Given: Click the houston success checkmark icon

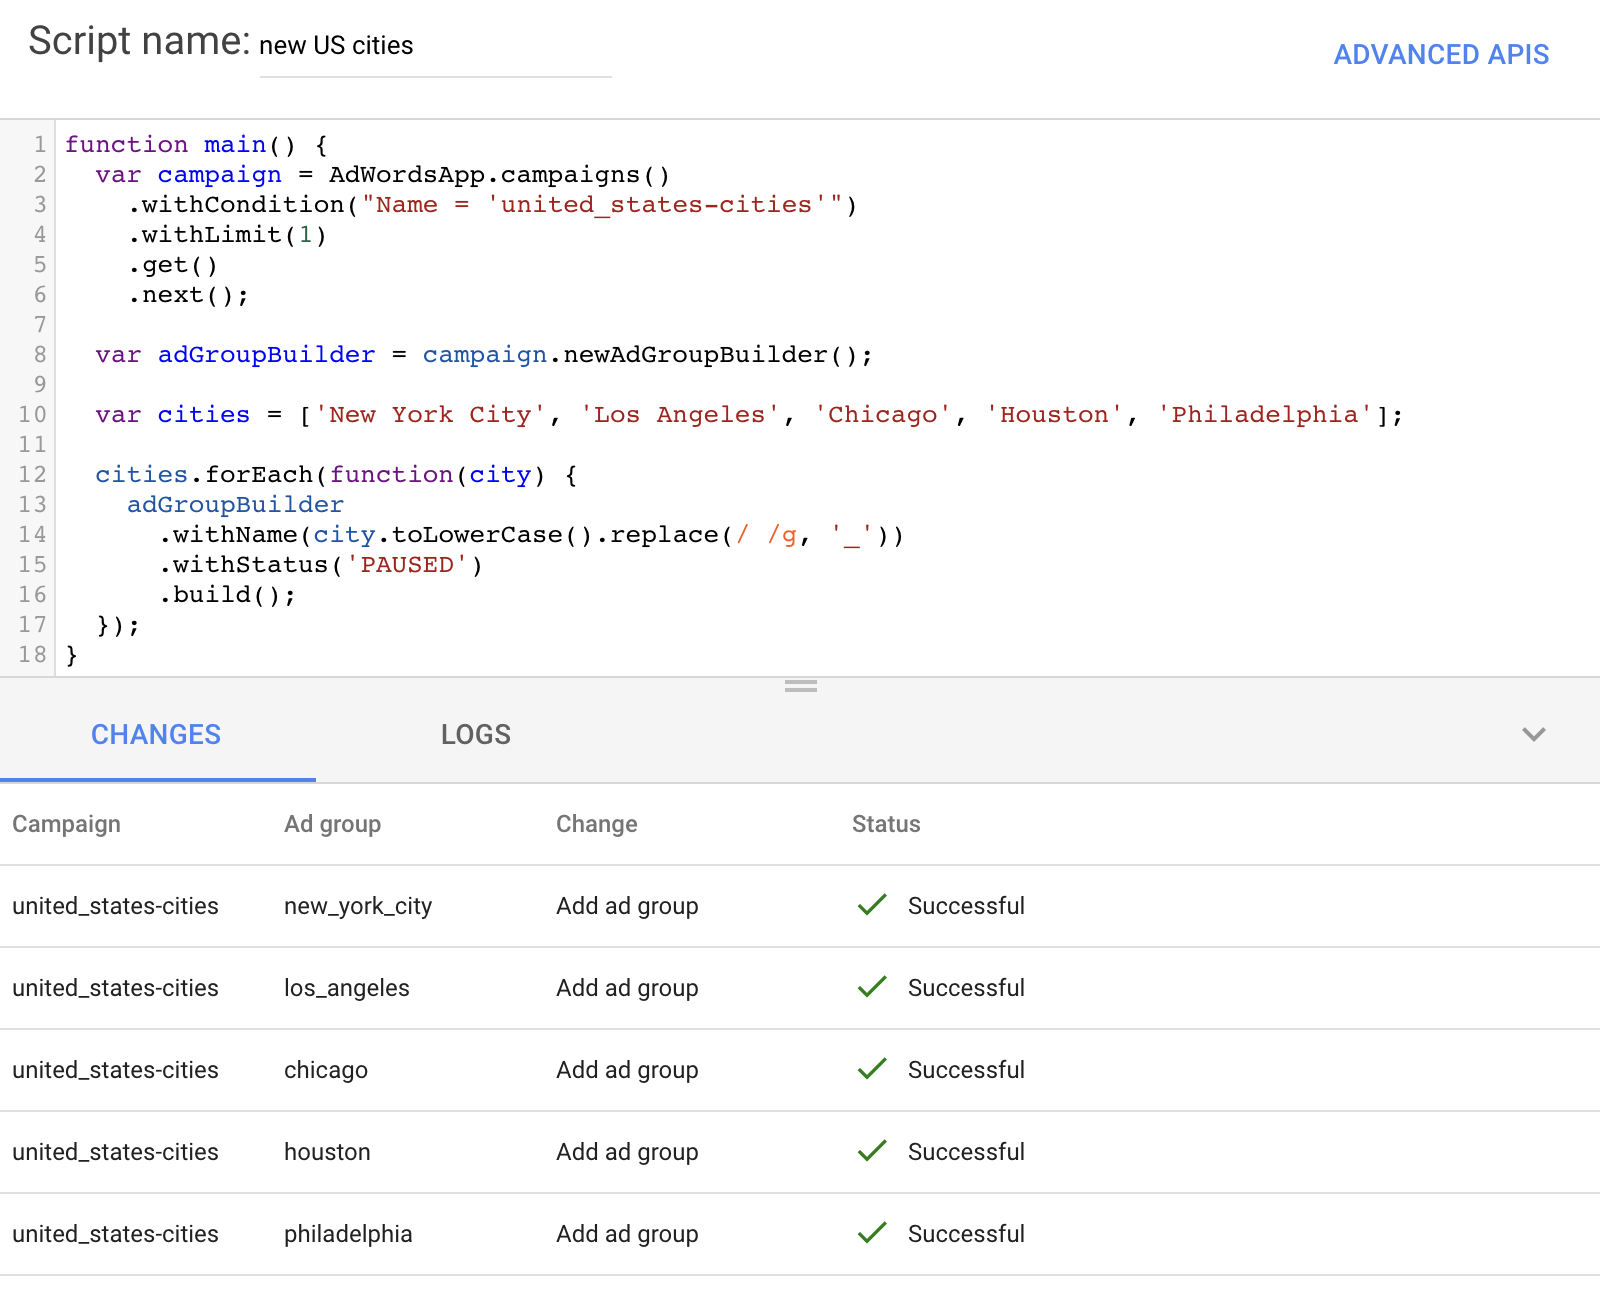Looking at the screenshot, I should click(872, 1151).
